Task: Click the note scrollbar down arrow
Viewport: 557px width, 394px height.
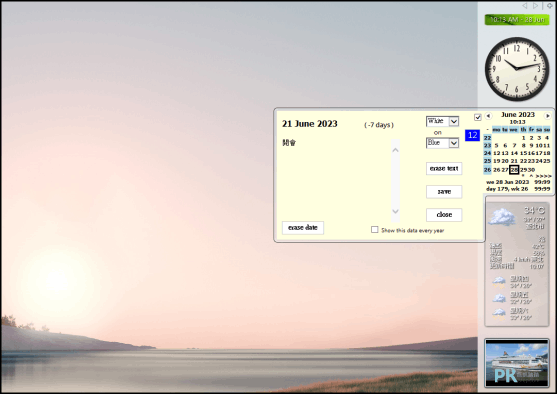Action: tap(395, 211)
